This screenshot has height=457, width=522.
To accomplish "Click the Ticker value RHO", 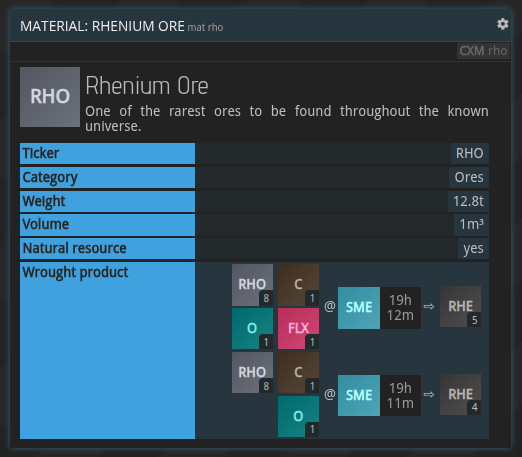I will 470,153.
